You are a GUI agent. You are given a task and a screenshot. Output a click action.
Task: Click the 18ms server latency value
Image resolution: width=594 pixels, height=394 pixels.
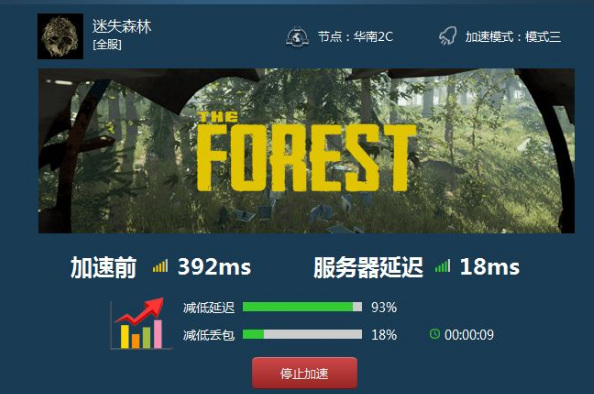click(x=489, y=267)
